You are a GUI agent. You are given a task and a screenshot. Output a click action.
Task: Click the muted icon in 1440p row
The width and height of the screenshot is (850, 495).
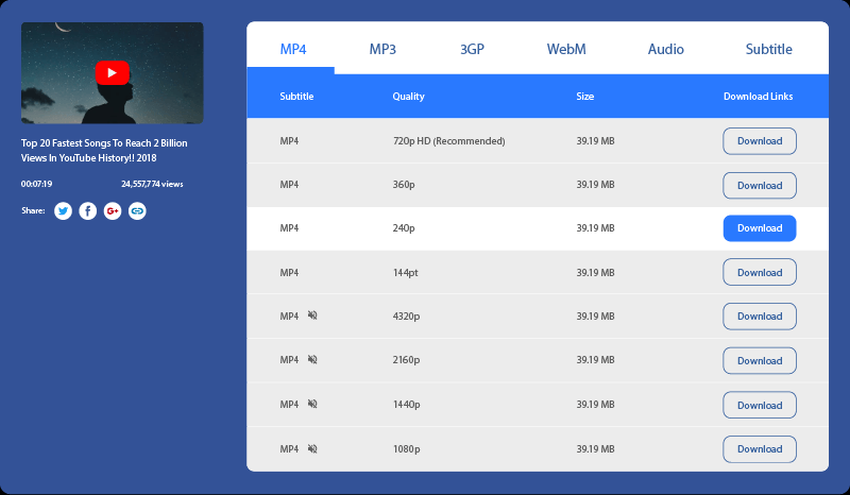[x=313, y=405]
